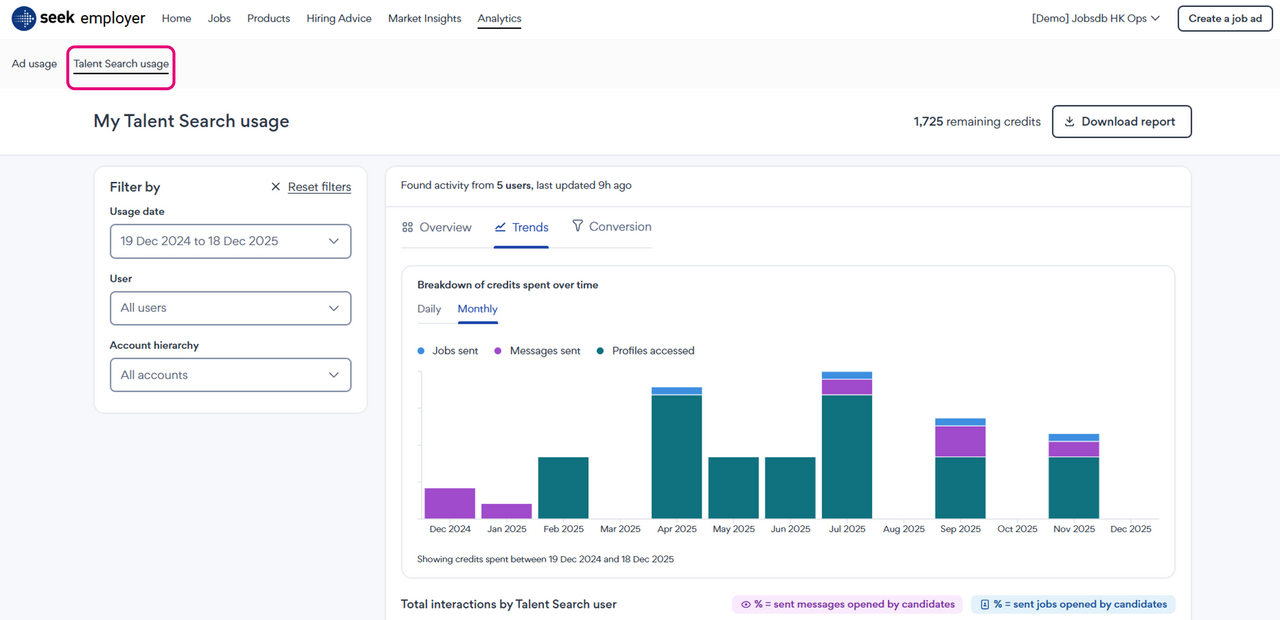Viewport: 1280px width, 620px height.
Task: Expand the All users dropdown
Action: pos(230,308)
